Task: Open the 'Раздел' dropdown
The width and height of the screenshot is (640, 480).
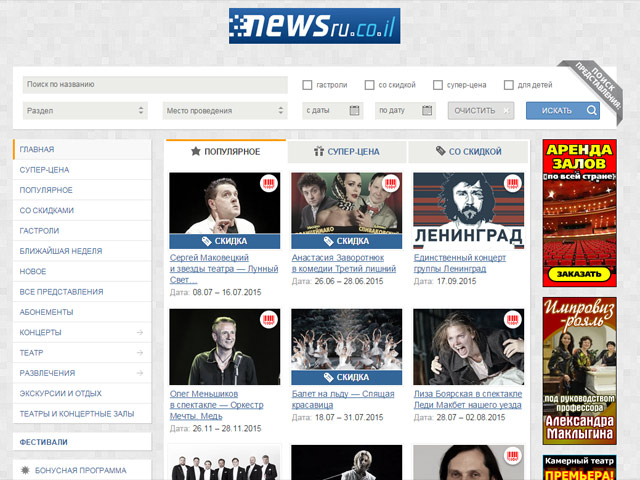Action: [x=85, y=111]
